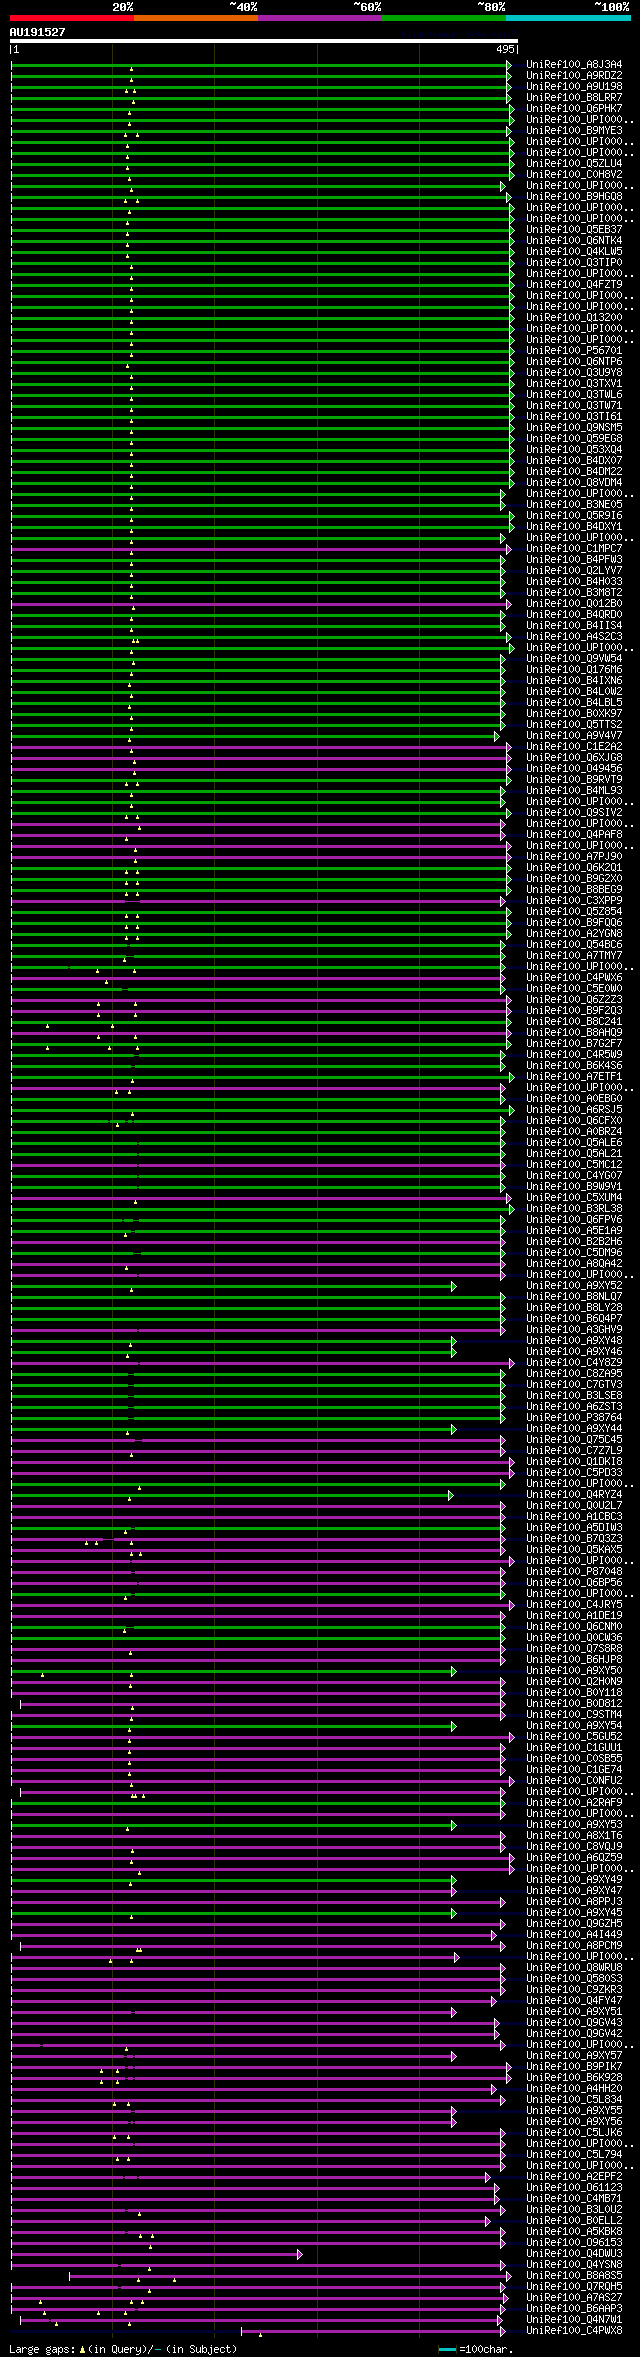Viewport: 640px width, 2357px height.
Task: Choose the UniRef100_Q176M6 row label
Action: coord(574,669)
